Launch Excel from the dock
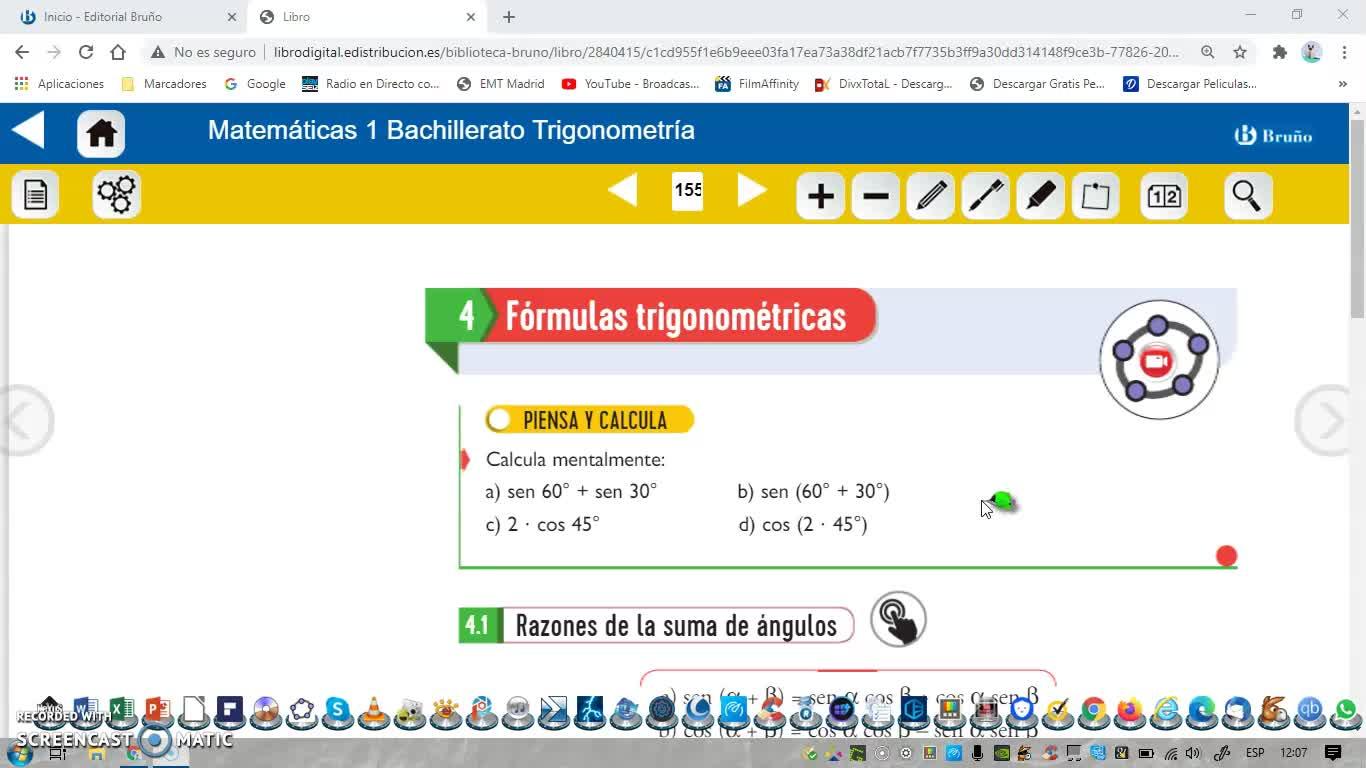The height and width of the screenshot is (768, 1366). pos(122,711)
